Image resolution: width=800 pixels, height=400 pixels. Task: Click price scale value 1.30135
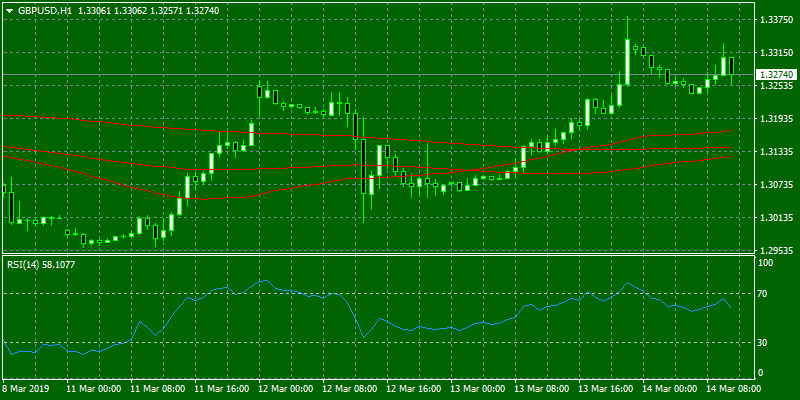776,218
